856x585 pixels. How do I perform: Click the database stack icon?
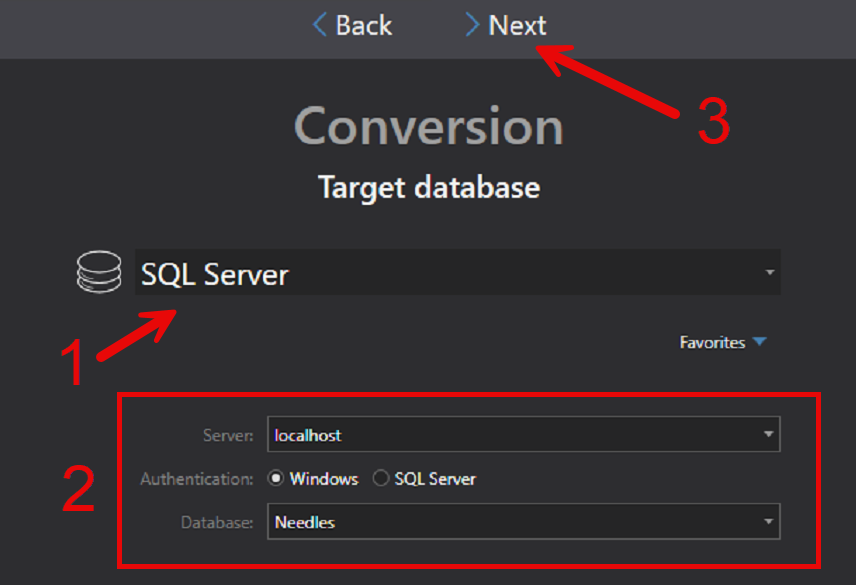pyautogui.click(x=99, y=272)
